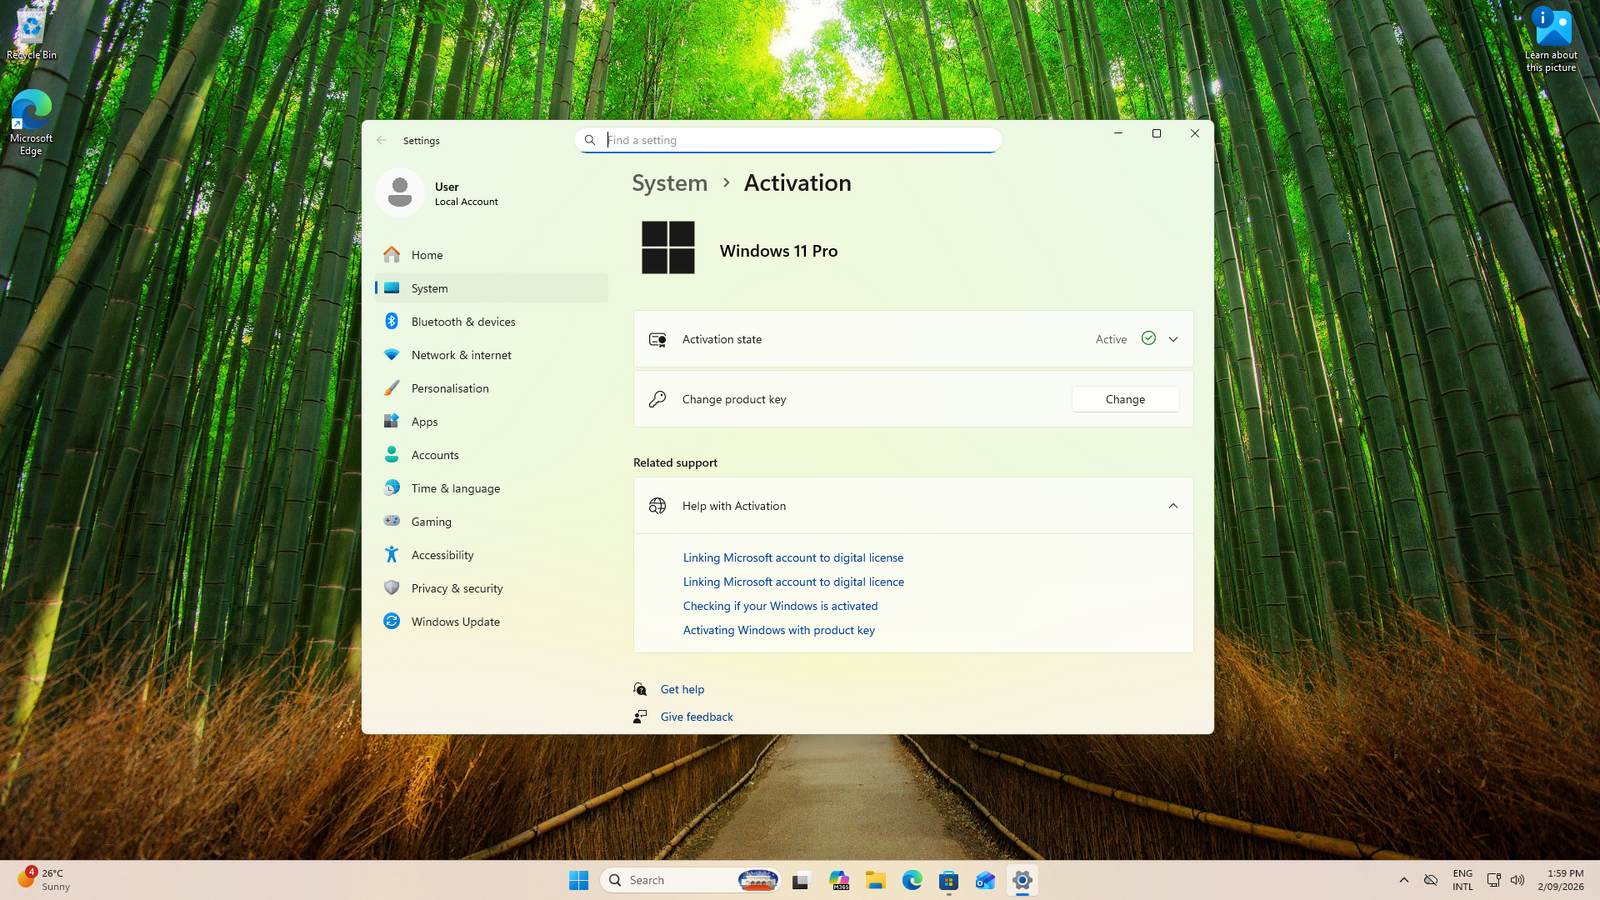
Task: Click the Change product key button
Action: [x=1125, y=399]
